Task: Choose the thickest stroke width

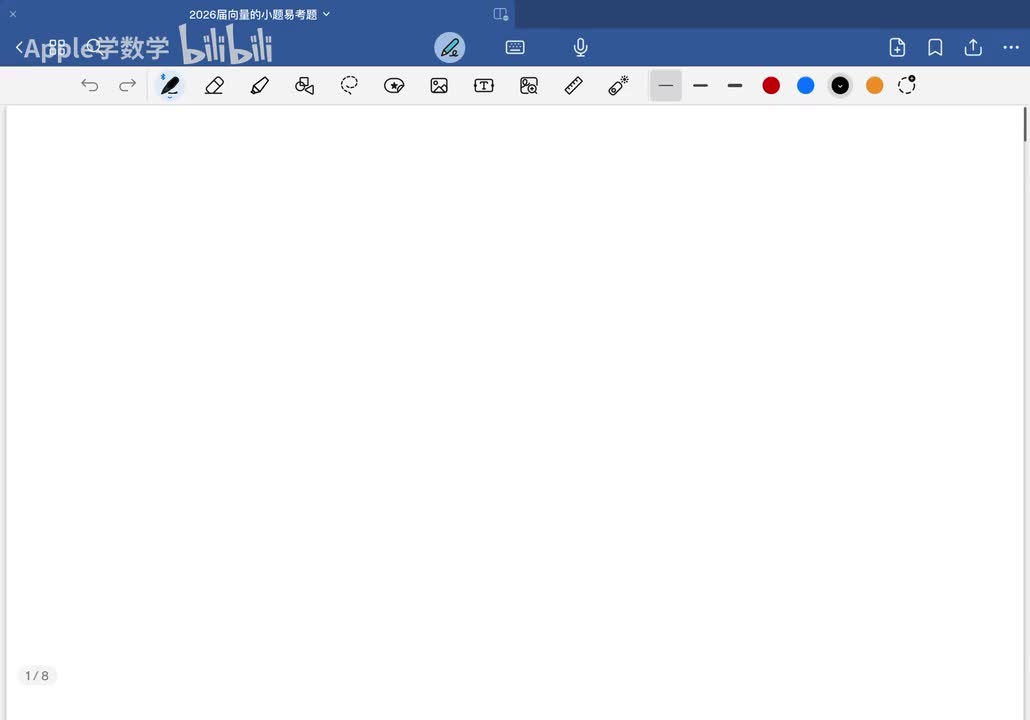Action: point(735,85)
